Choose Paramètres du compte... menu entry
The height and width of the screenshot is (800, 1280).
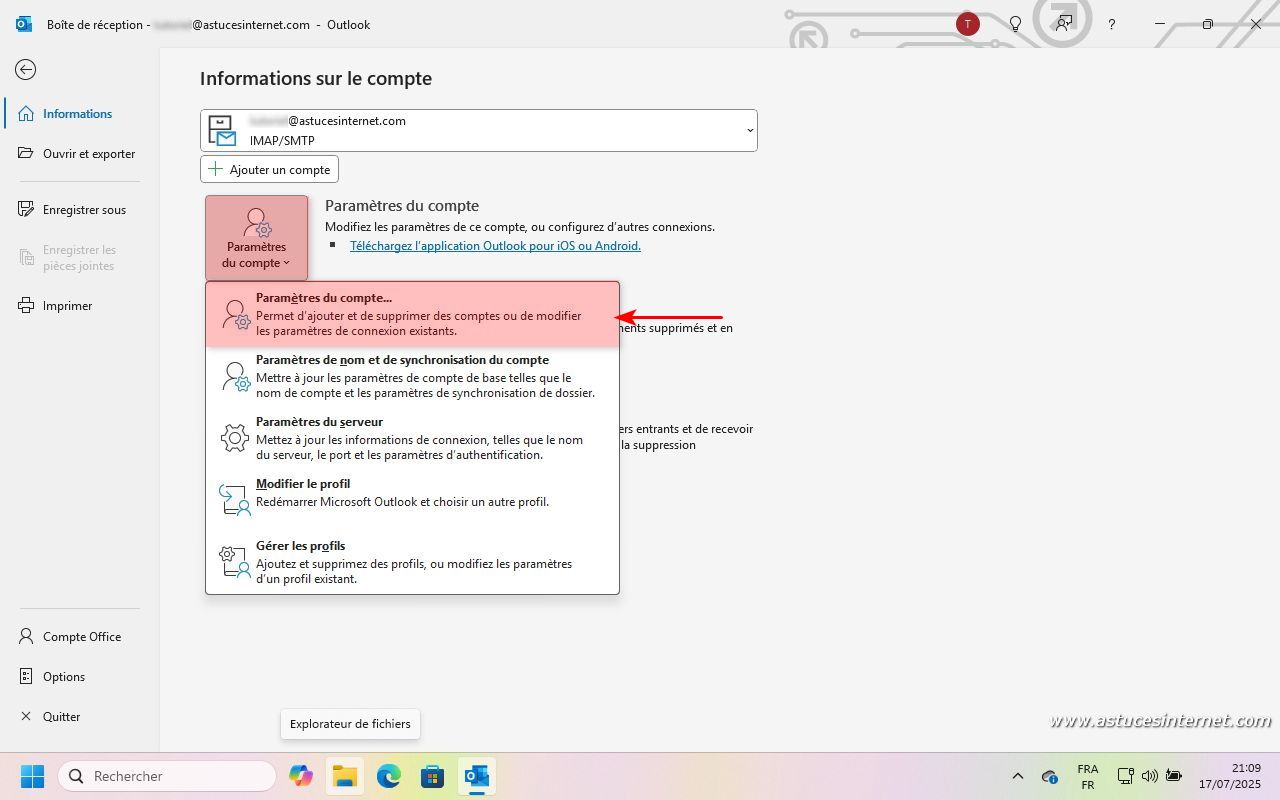412,314
